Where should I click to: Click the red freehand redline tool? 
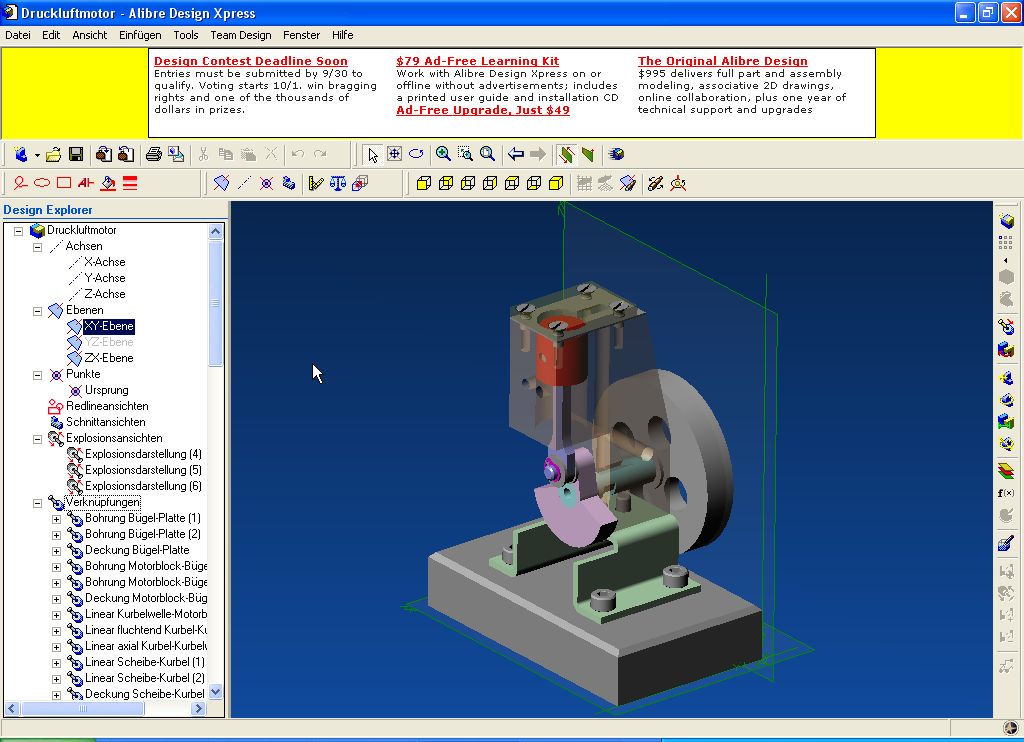tap(20, 184)
